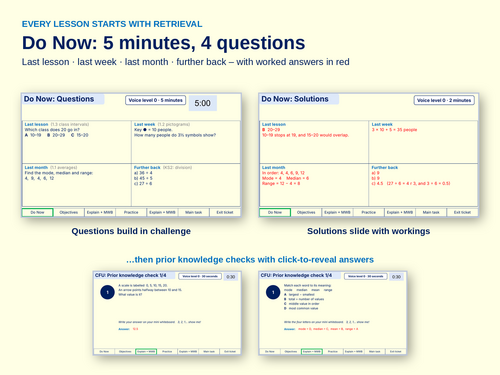Select Explain + MWB tab after Objectives on Questions slide

click(x=100, y=212)
